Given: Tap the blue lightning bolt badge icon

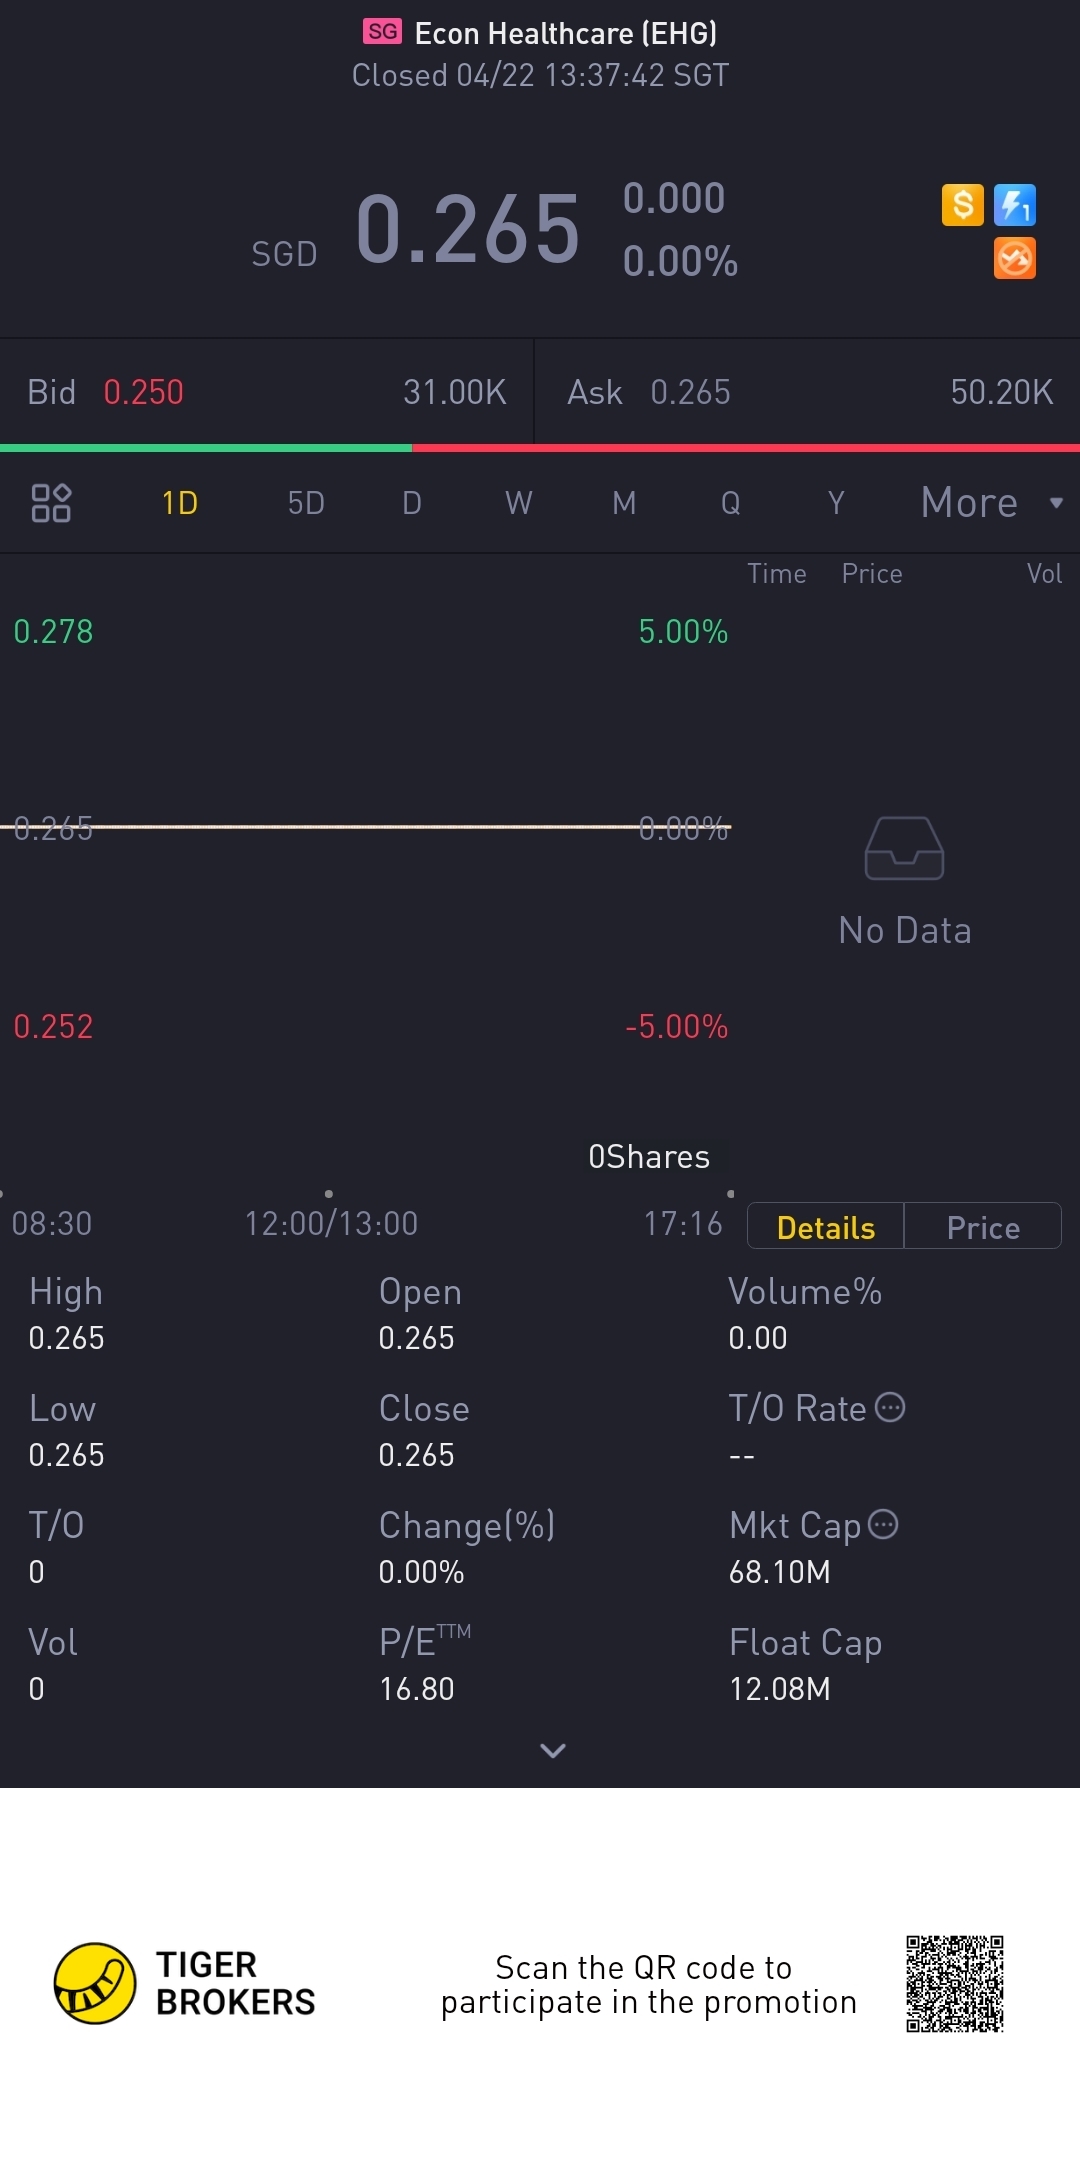Looking at the screenshot, I should pos(1015,205).
